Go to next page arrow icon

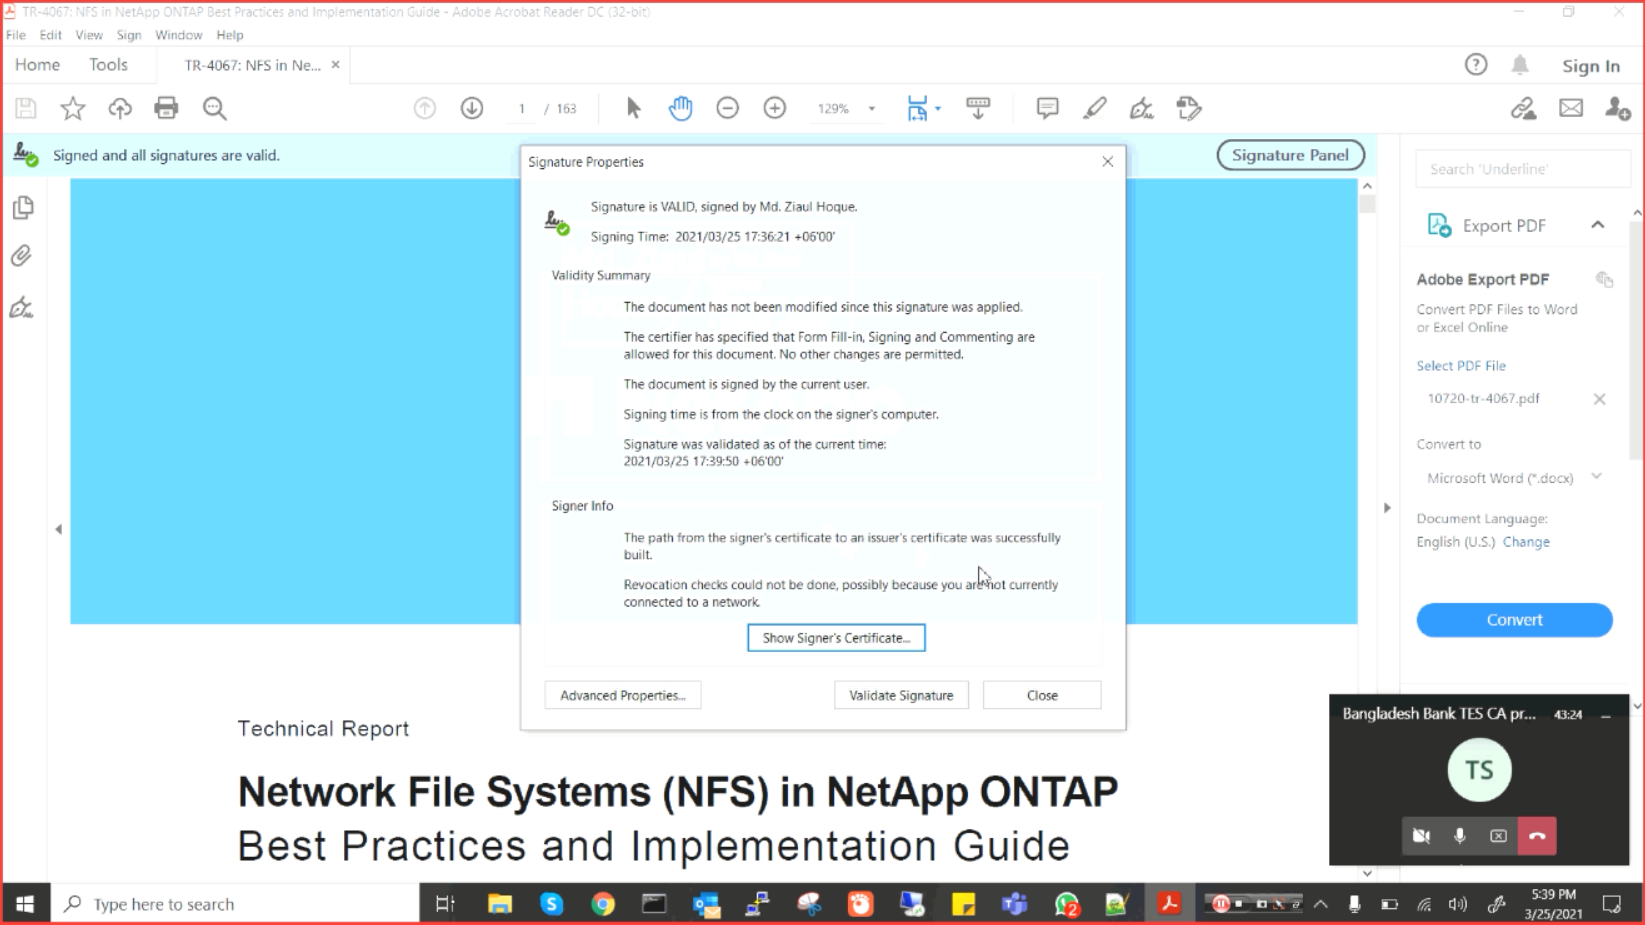(472, 108)
